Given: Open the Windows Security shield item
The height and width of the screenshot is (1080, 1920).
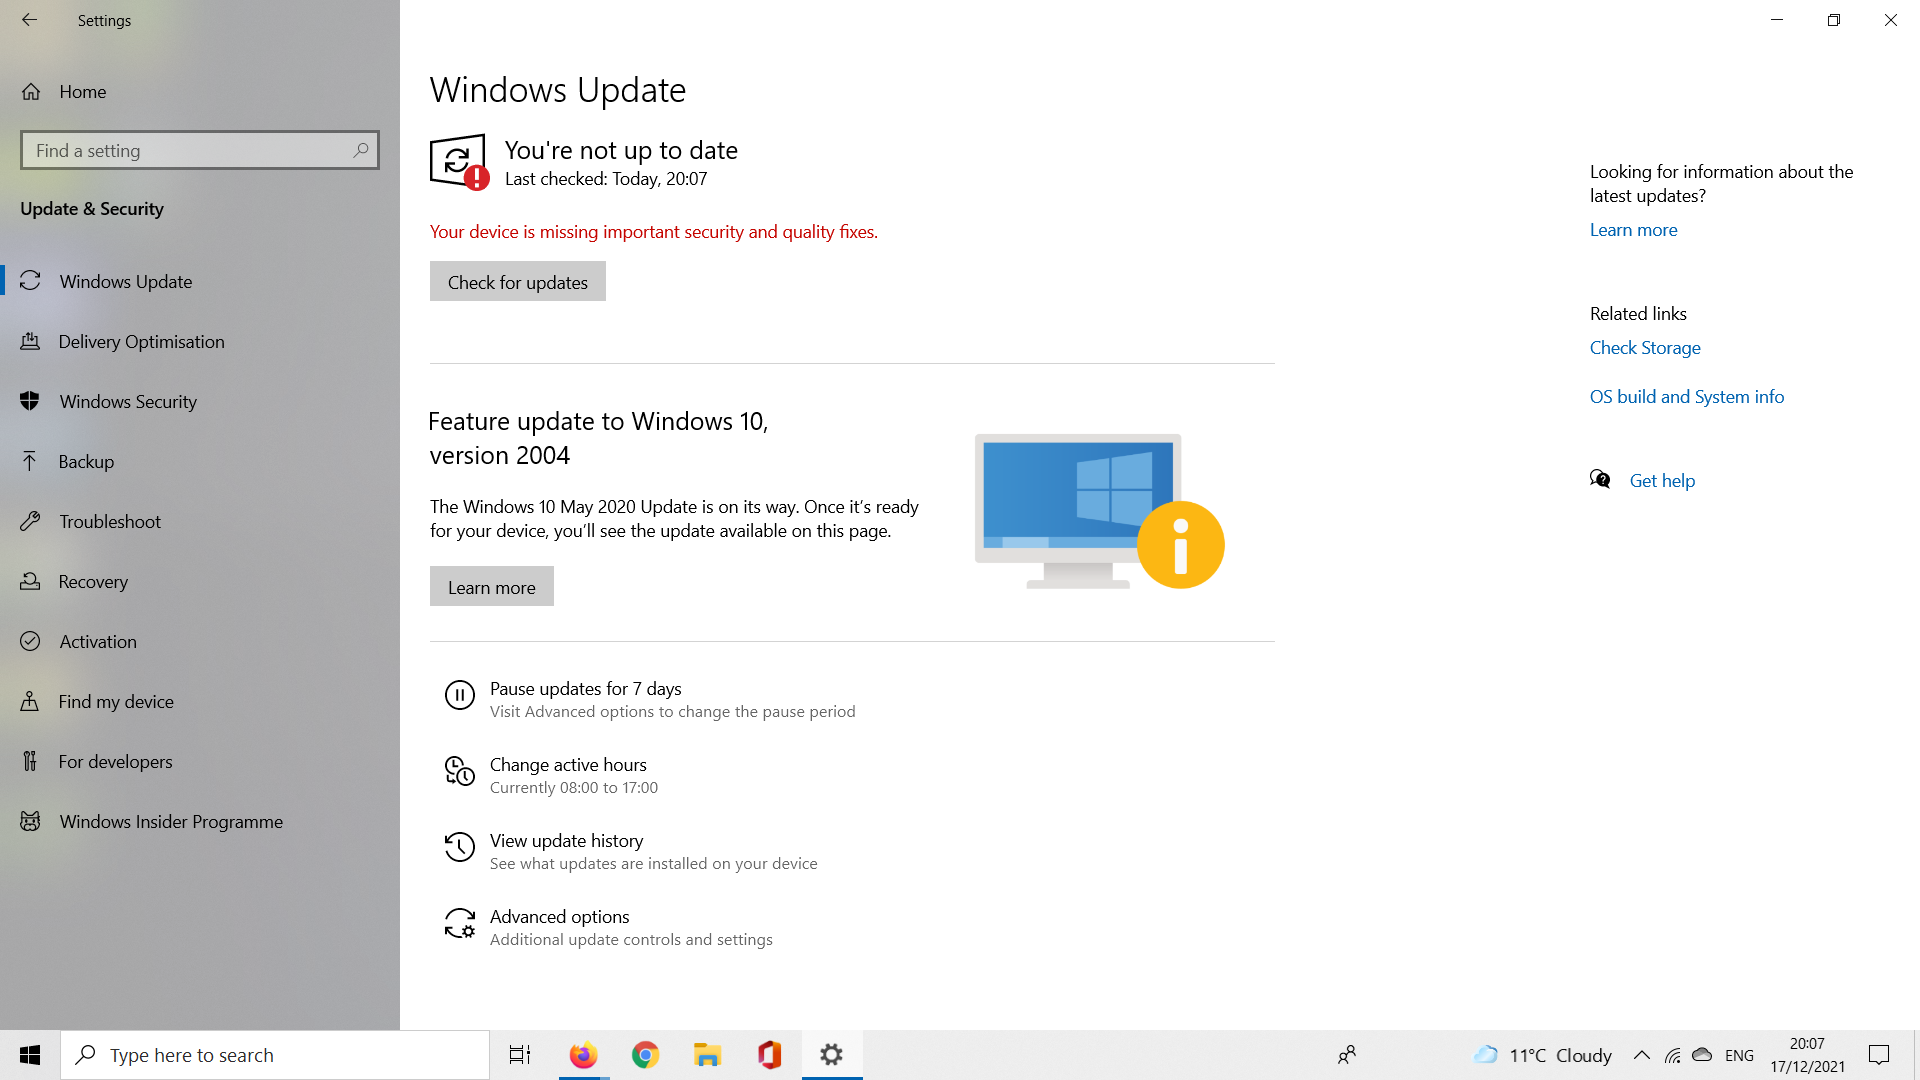Looking at the screenshot, I should pos(127,402).
